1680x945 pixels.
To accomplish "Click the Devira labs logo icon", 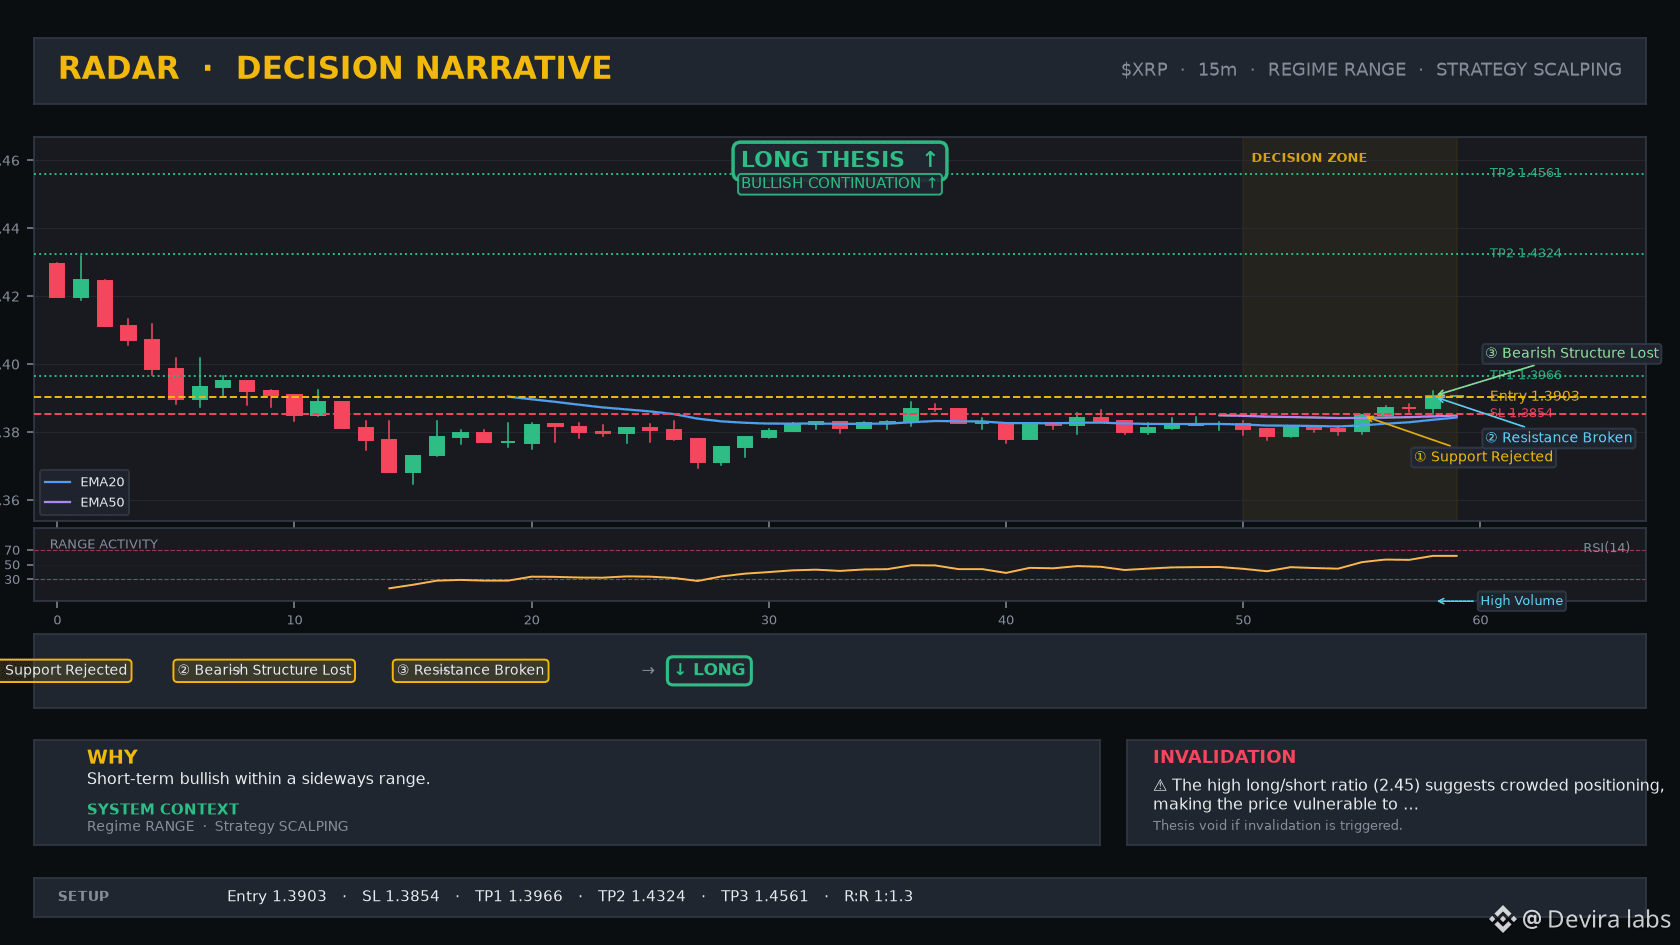I will (x=1502, y=919).
